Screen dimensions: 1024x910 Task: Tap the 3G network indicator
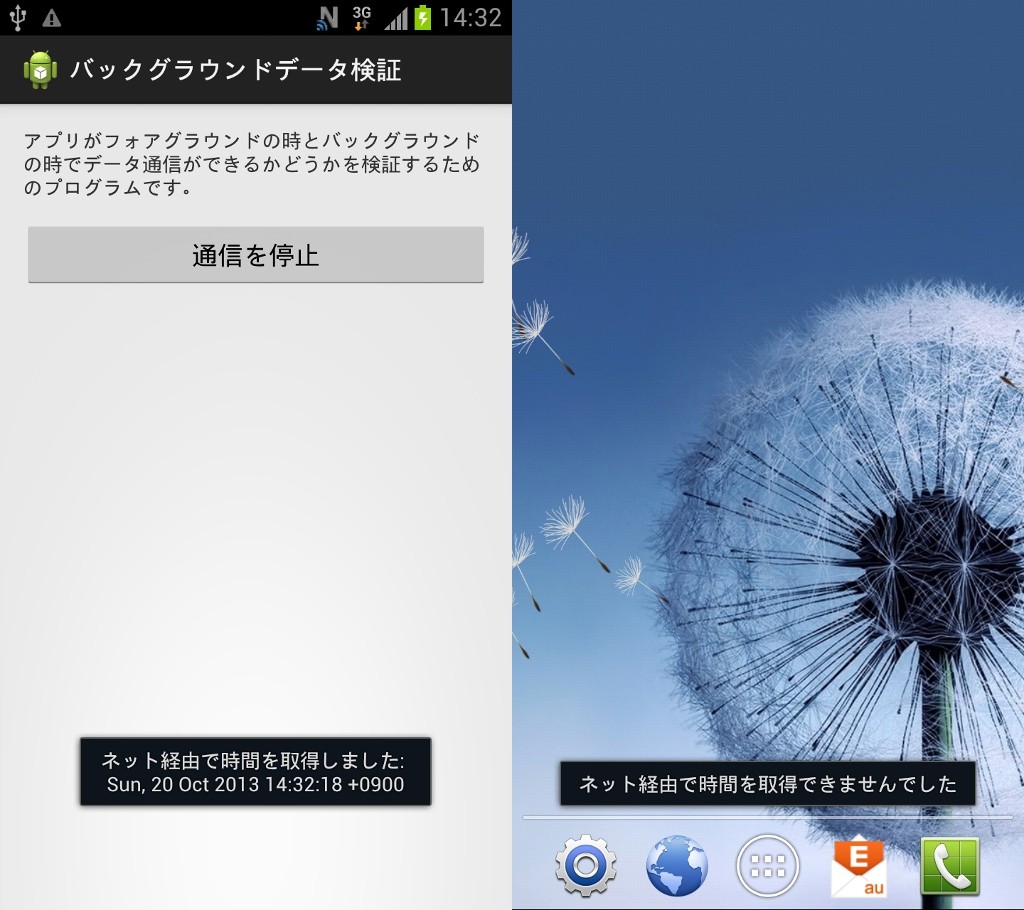(x=362, y=16)
